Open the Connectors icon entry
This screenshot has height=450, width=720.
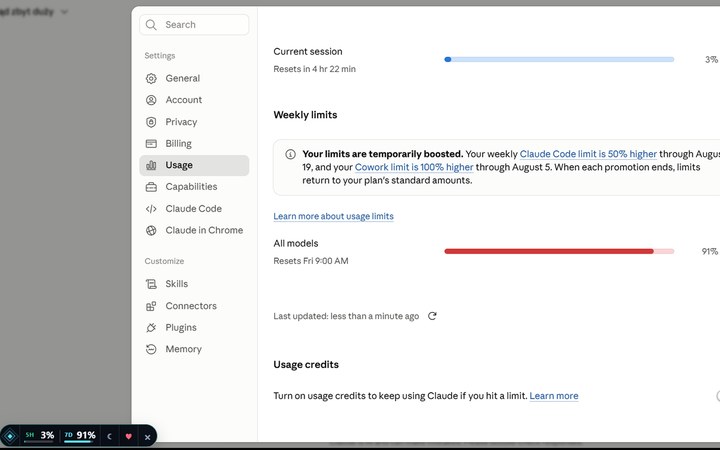pyautogui.click(x=151, y=306)
